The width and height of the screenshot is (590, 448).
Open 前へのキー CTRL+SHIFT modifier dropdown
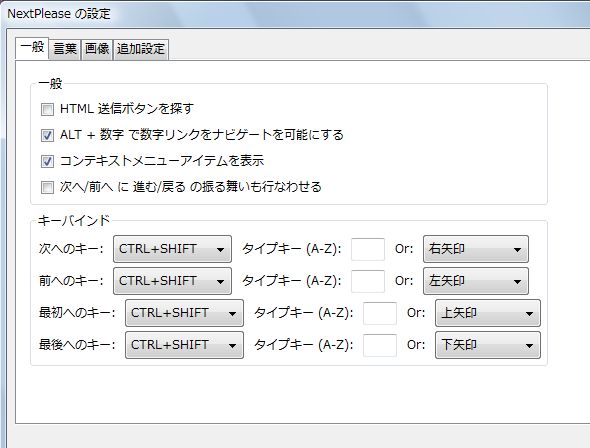point(172,281)
